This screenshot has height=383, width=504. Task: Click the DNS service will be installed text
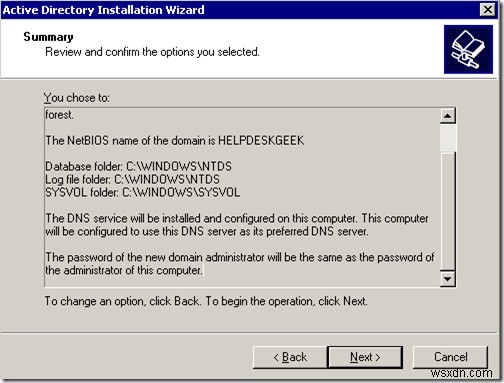(x=237, y=225)
